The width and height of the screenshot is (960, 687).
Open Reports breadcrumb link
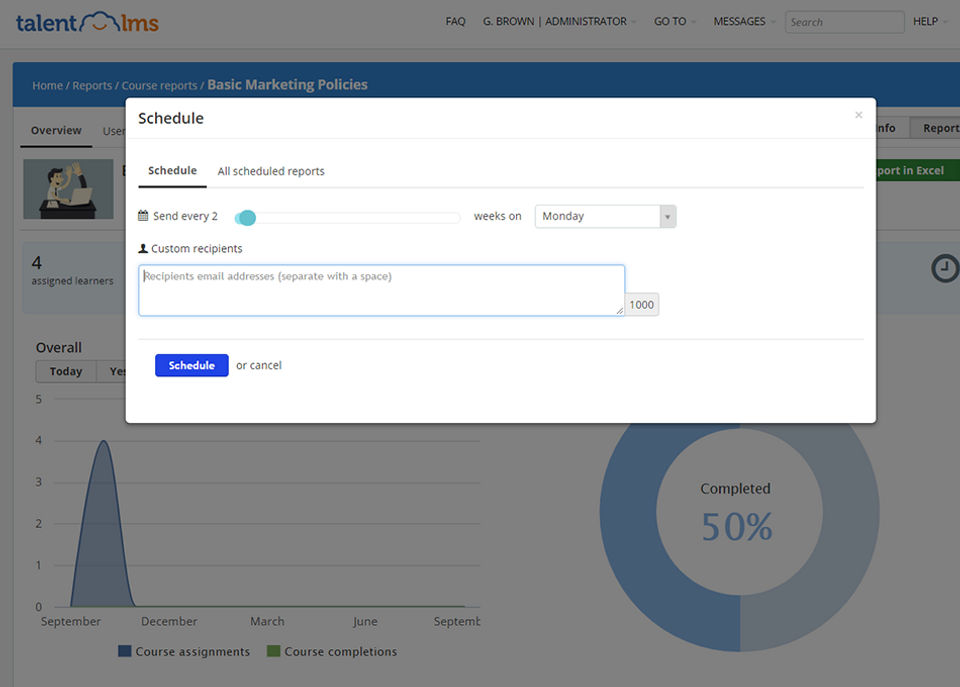92,86
